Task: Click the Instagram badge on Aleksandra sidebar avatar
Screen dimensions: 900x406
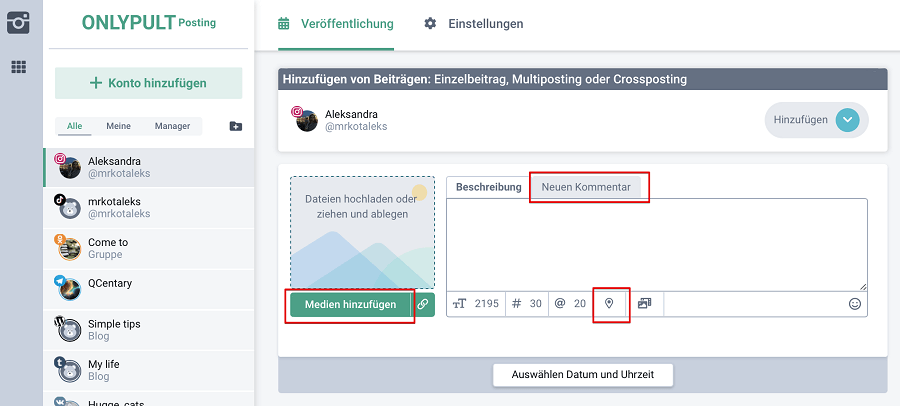Action: (60, 159)
